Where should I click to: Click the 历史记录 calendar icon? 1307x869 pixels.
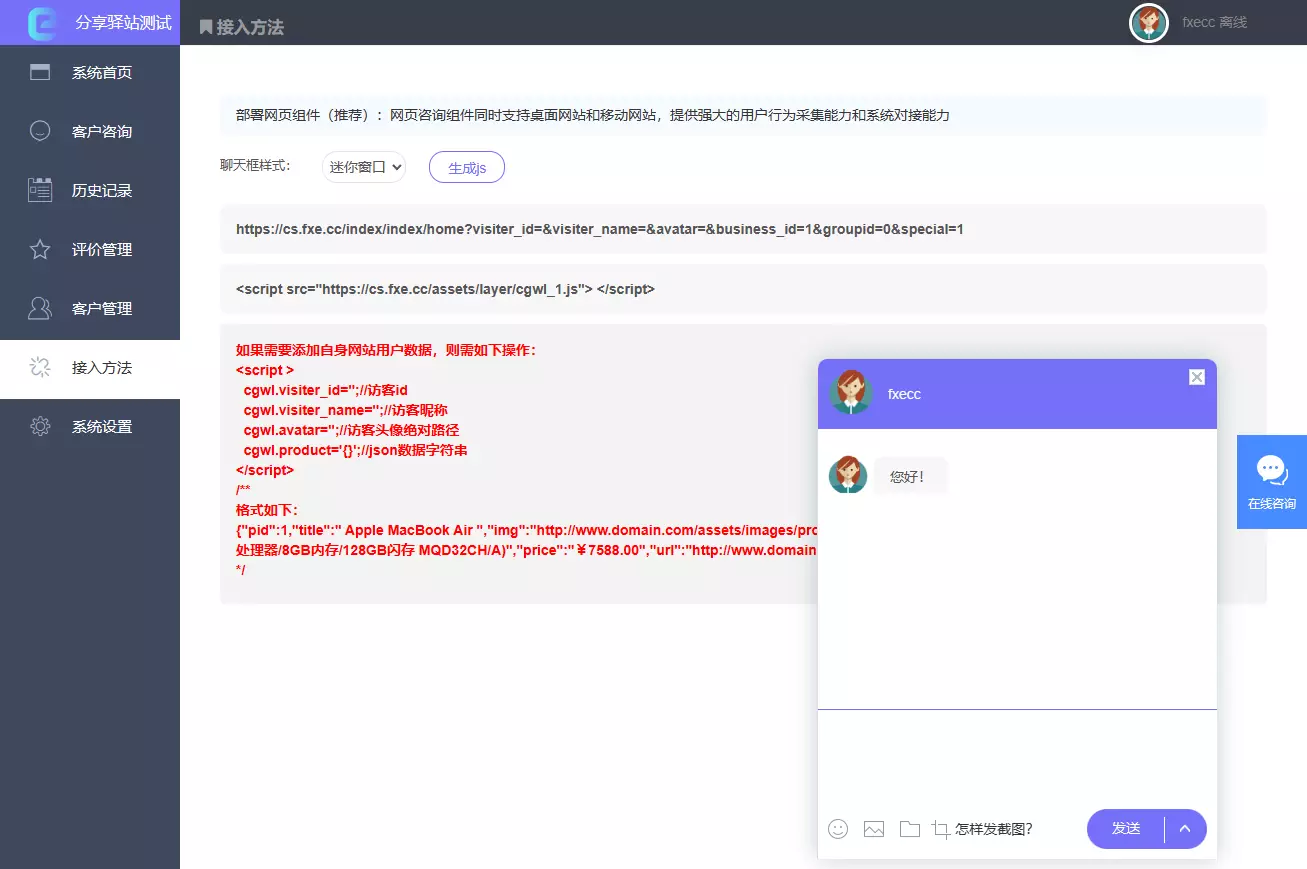(40, 190)
